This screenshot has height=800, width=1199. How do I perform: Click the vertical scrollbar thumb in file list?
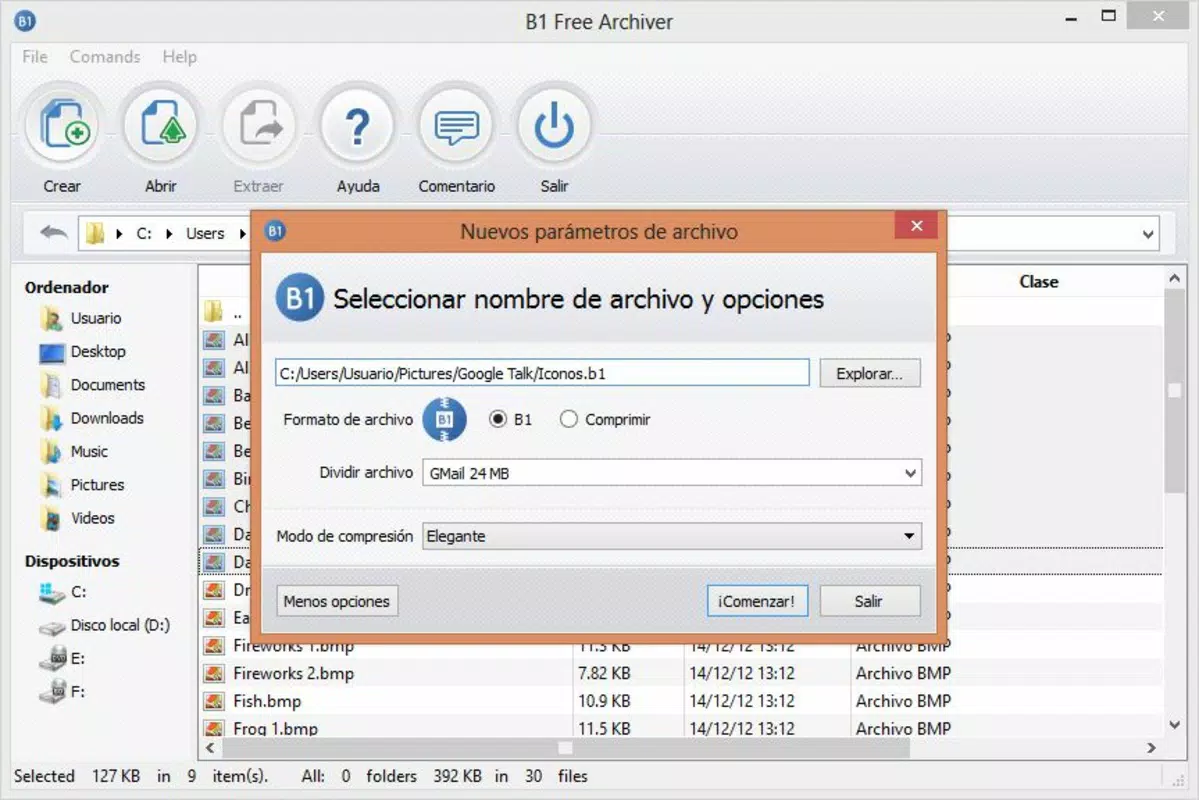point(1174,391)
